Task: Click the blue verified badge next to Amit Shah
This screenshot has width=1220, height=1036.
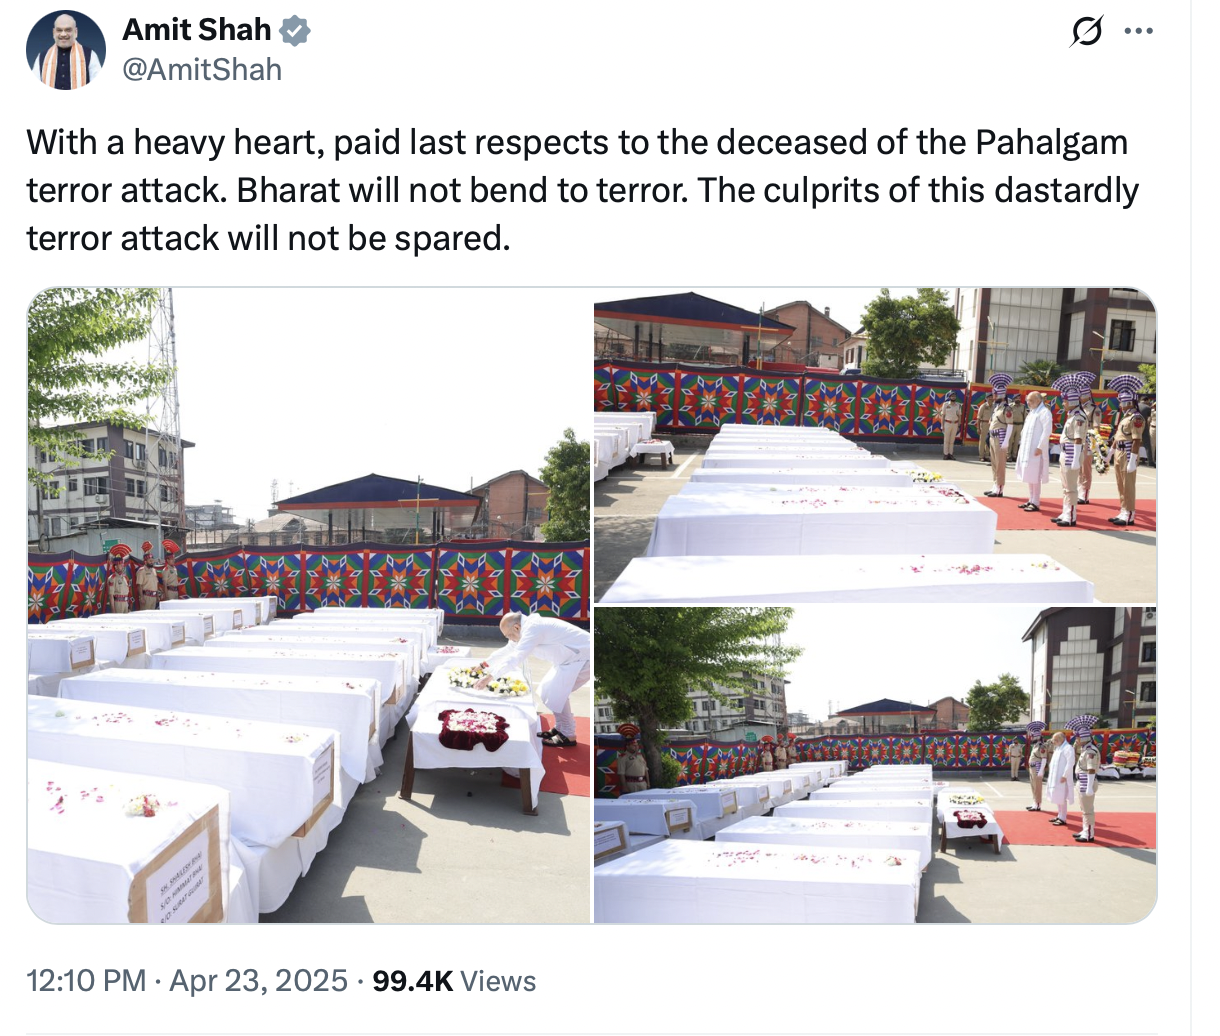Action: tap(294, 31)
